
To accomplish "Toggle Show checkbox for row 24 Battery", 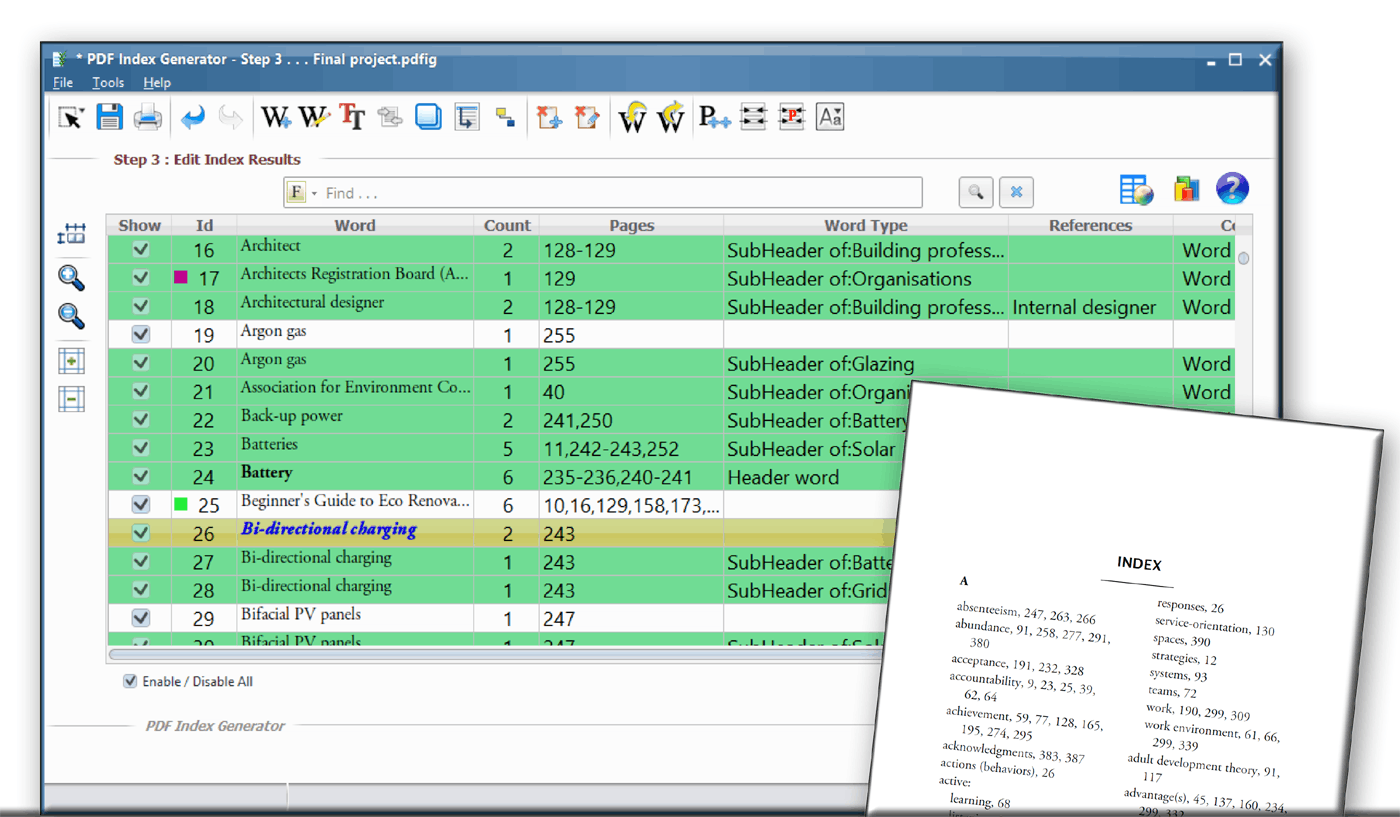I will pyautogui.click(x=141, y=476).
